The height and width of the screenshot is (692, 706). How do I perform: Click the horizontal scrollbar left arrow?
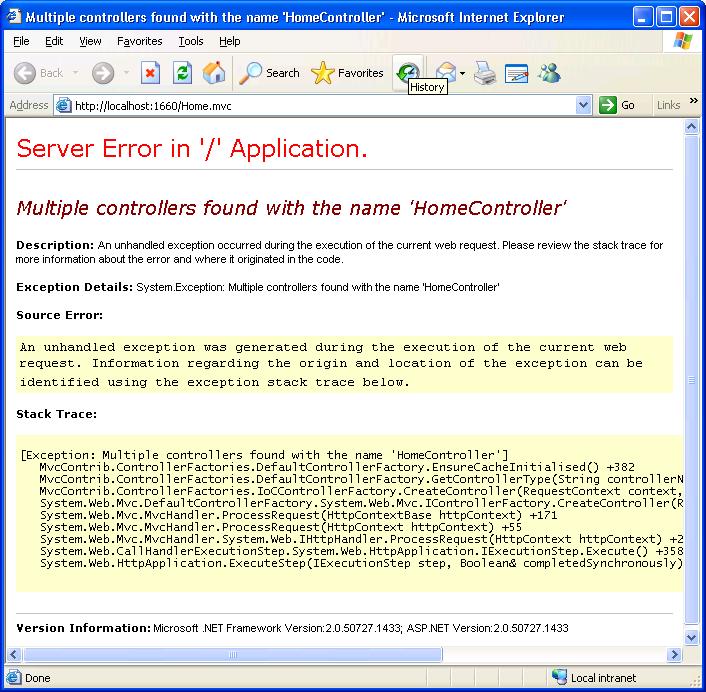coord(14,654)
